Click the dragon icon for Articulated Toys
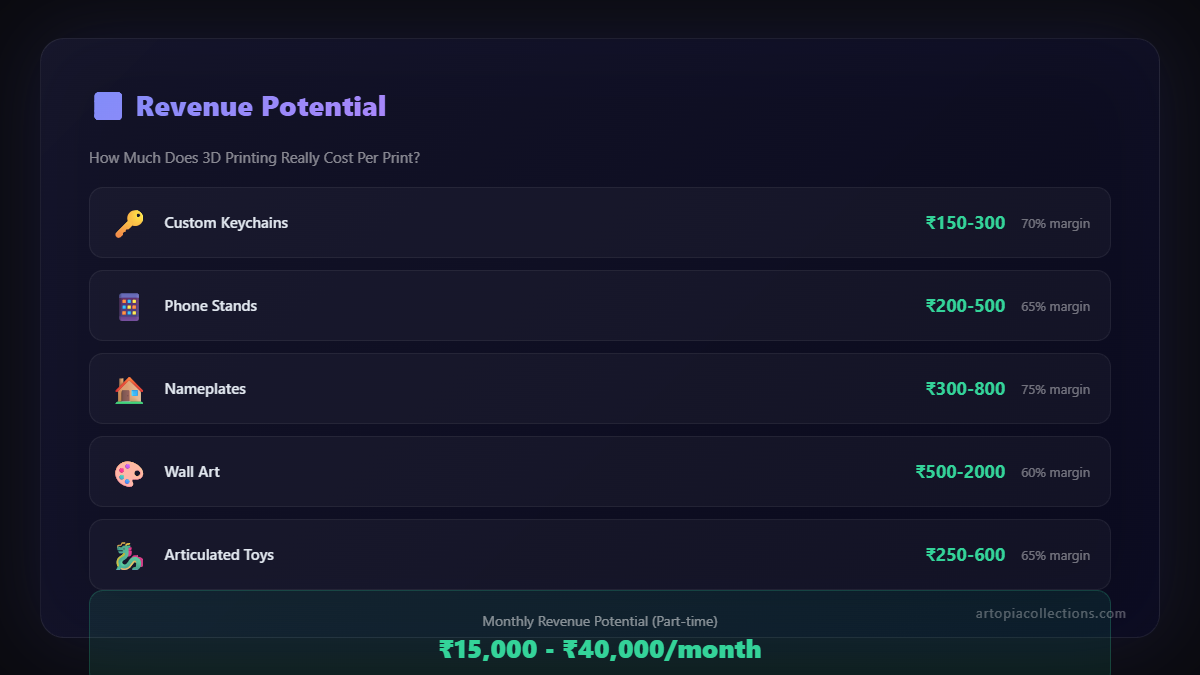Screen dimensions: 1200x675 pyautogui.click(x=129, y=555)
